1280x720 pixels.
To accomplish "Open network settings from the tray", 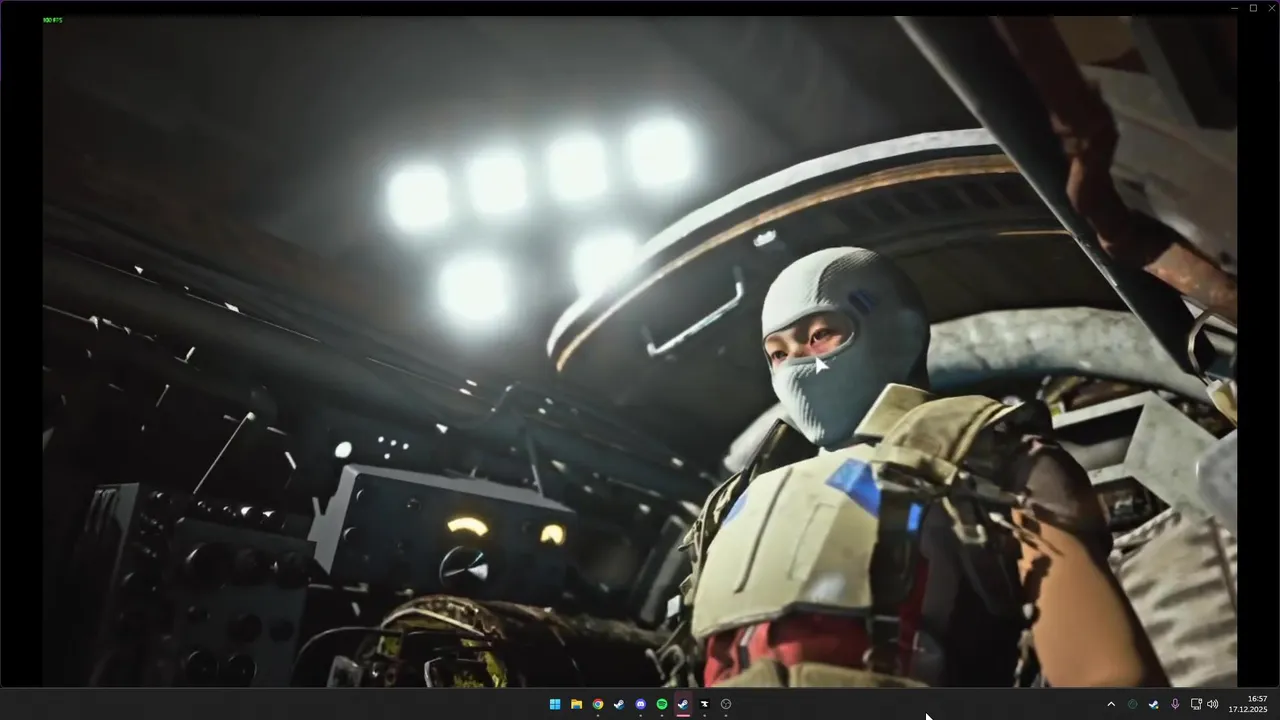I will [1196, 704].
